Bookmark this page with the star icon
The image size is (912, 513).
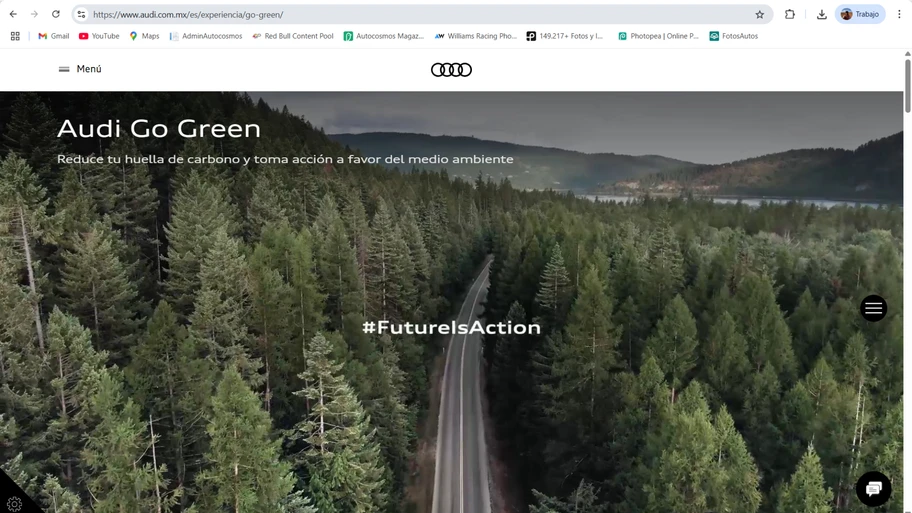click(x=760, y=15)
